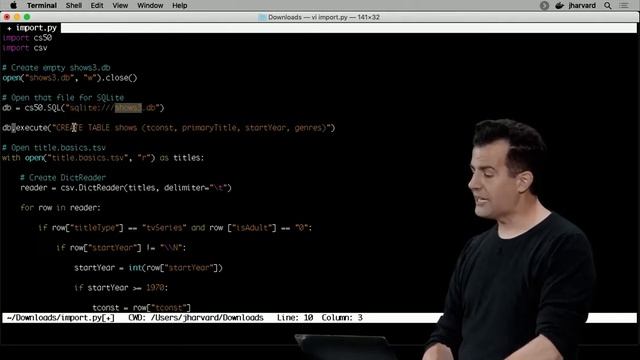Viewport: 640px width, 360px height.
Task: Click the csv.DictReader reader assignment line
Action: click(x=126, y=188)
